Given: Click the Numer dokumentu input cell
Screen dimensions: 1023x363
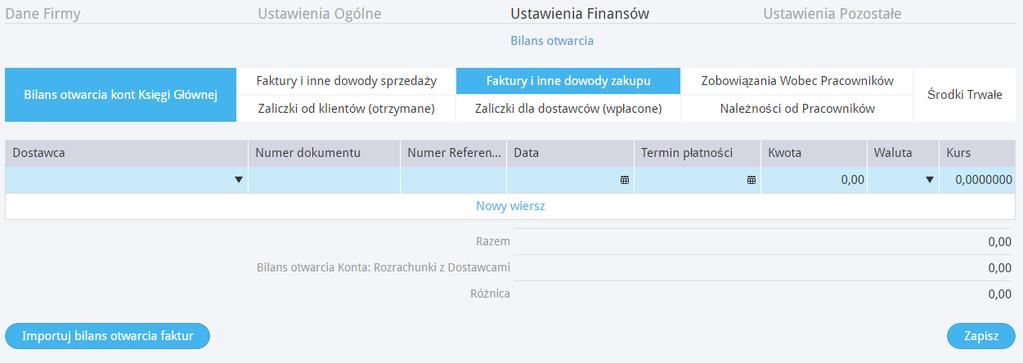Looking at the screenshot, I should 324,180.
